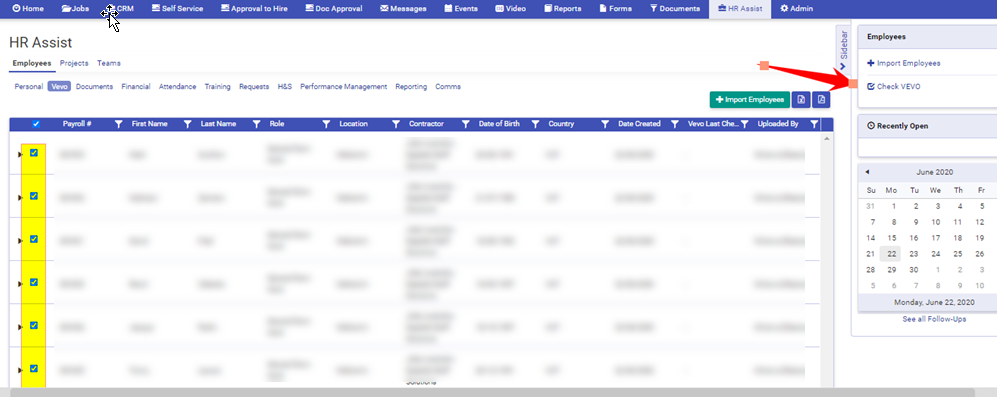Open the Date Created column filter icon
Image resolution: width=997 pixels, height=397 pixels.
tap(675, 124)
